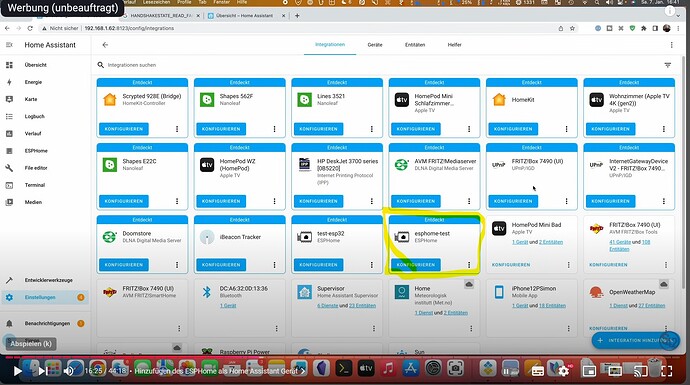The image size is (690, 385).
Task: Open Entwicklerwerkzeuge in the sidebar
Action: coord(48,280)
